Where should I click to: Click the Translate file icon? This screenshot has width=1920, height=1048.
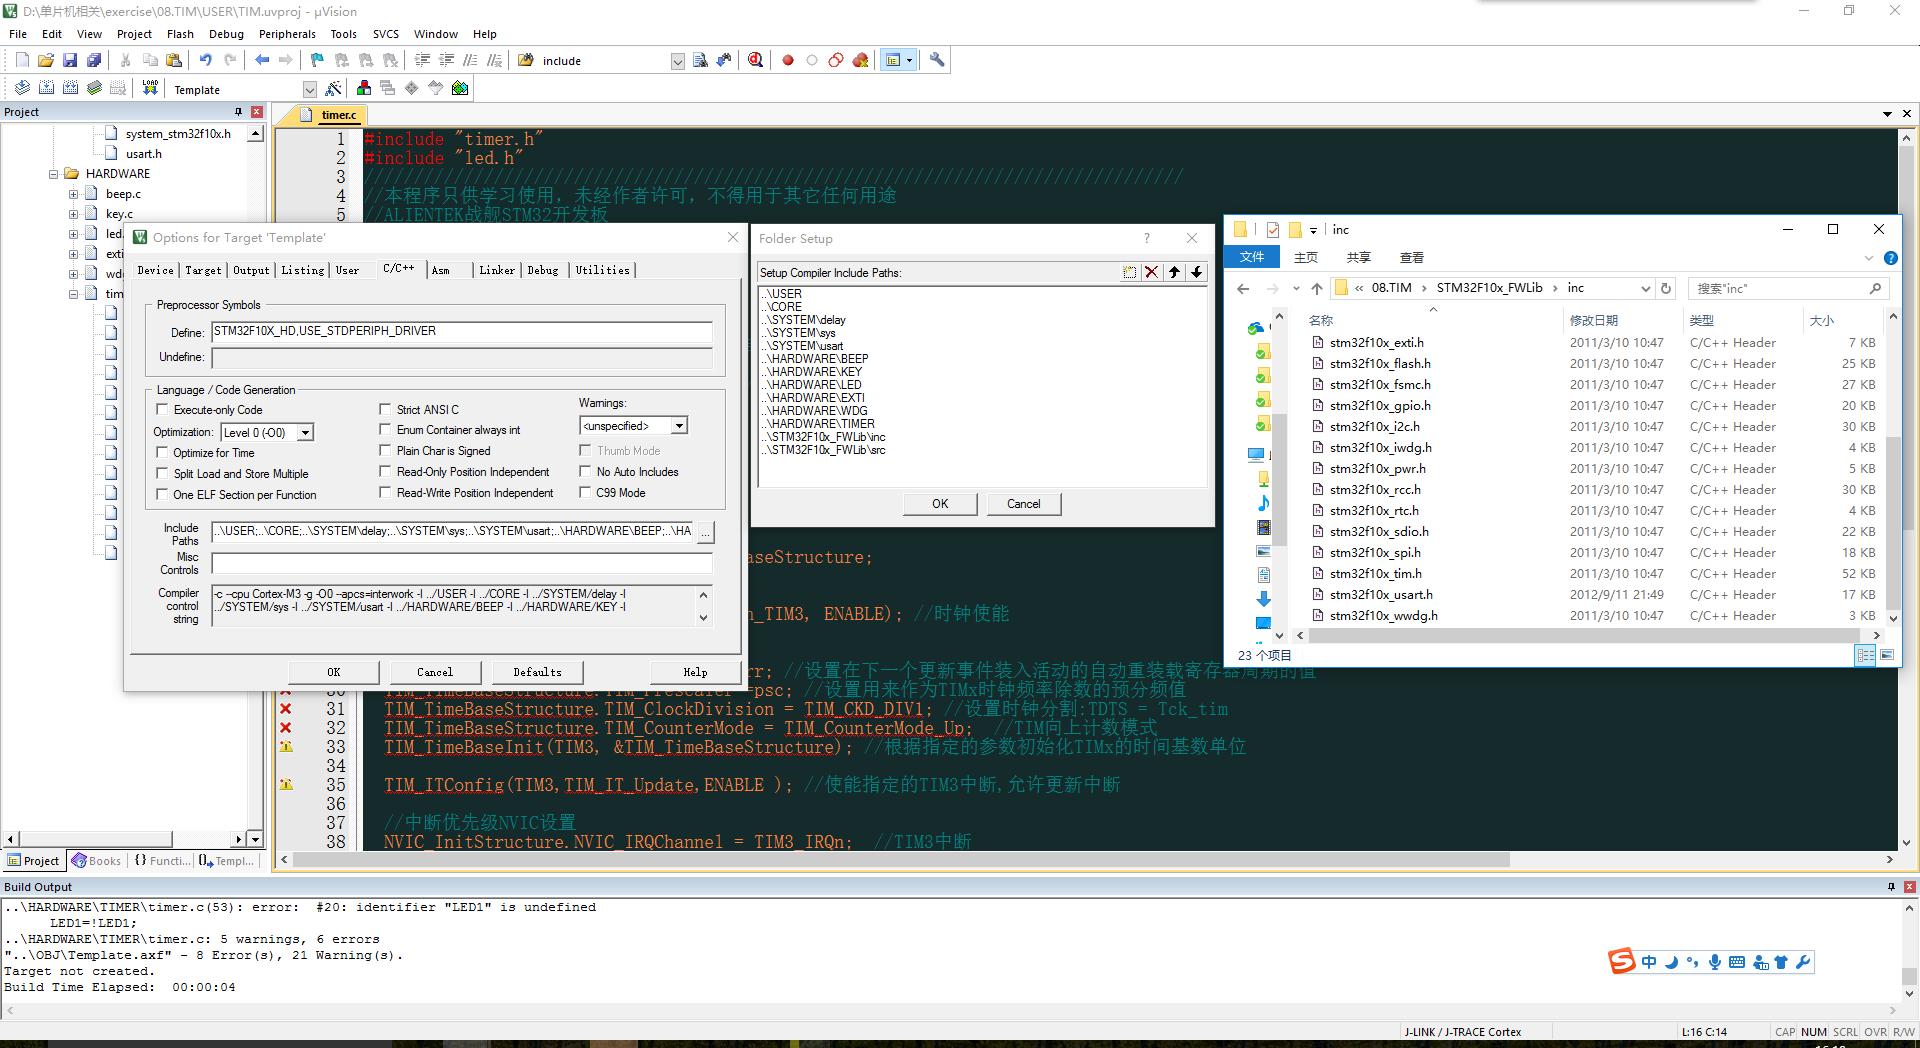(22, 89)
